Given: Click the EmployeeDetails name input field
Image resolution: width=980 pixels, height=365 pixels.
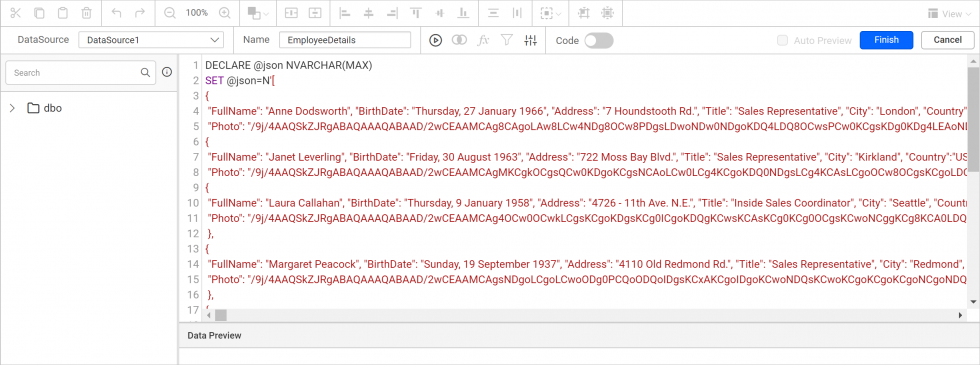Looking at the screenshot, I should tap(345, 40).
